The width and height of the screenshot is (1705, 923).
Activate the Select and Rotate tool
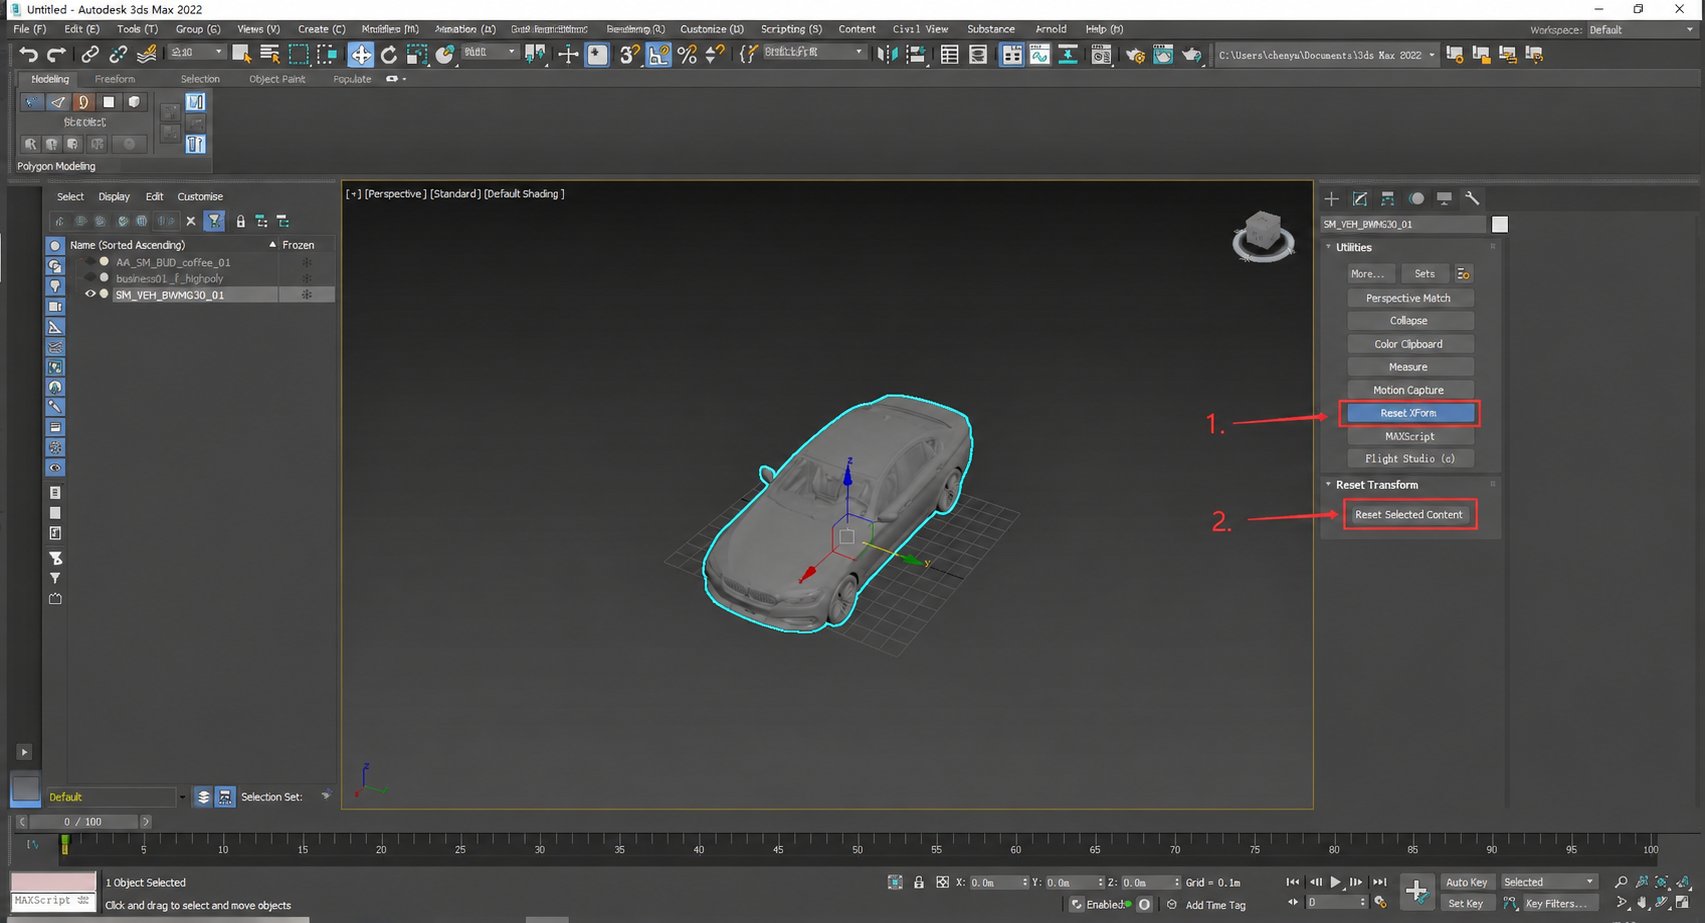pyautogui.click(x=389, y=54)
